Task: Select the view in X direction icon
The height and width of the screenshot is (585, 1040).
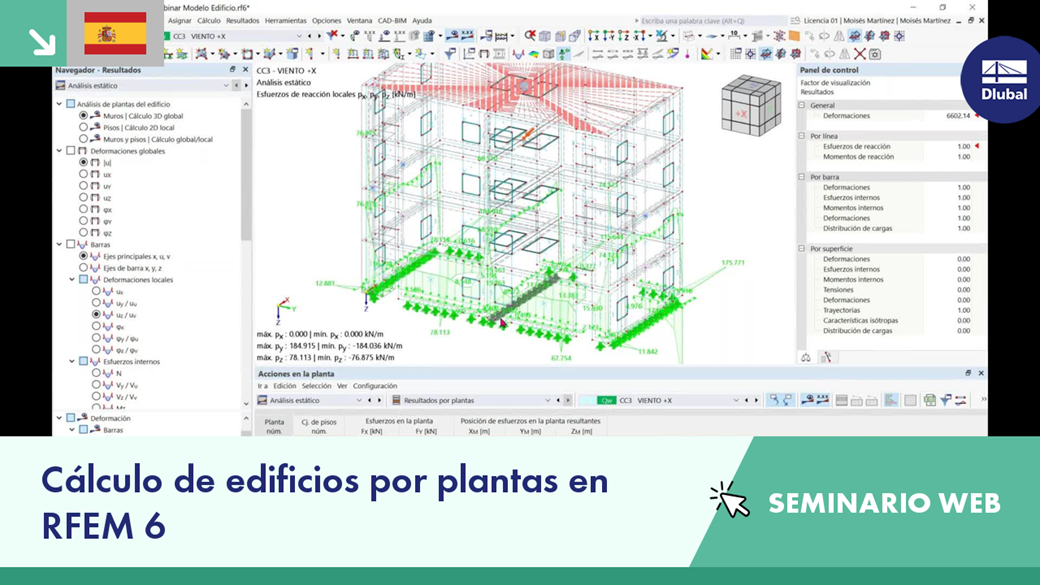Action: coord(593,36)
